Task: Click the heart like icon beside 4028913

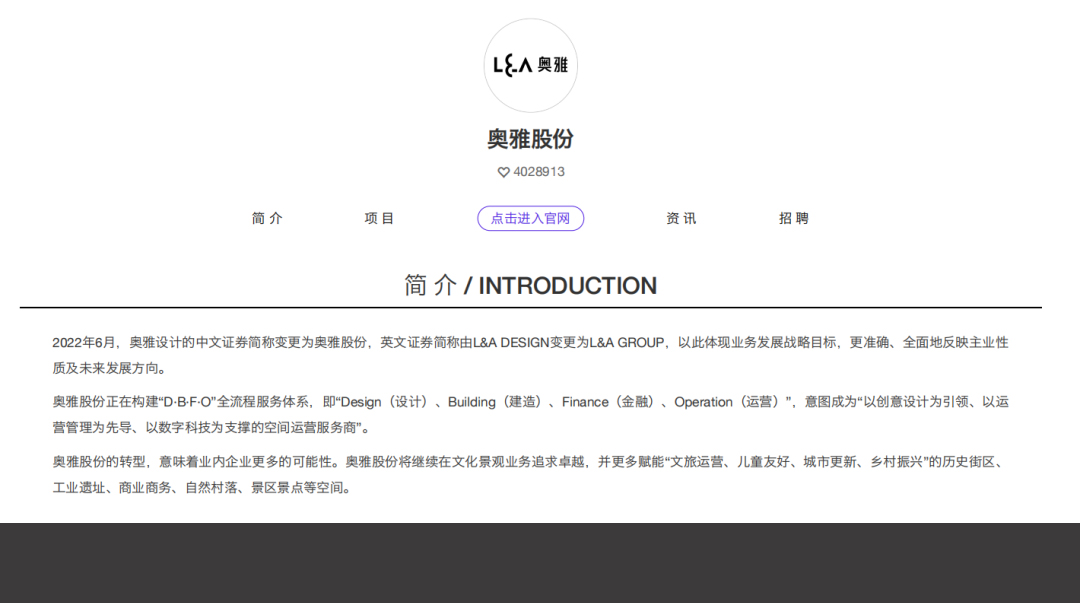Action: coord(503,172)
